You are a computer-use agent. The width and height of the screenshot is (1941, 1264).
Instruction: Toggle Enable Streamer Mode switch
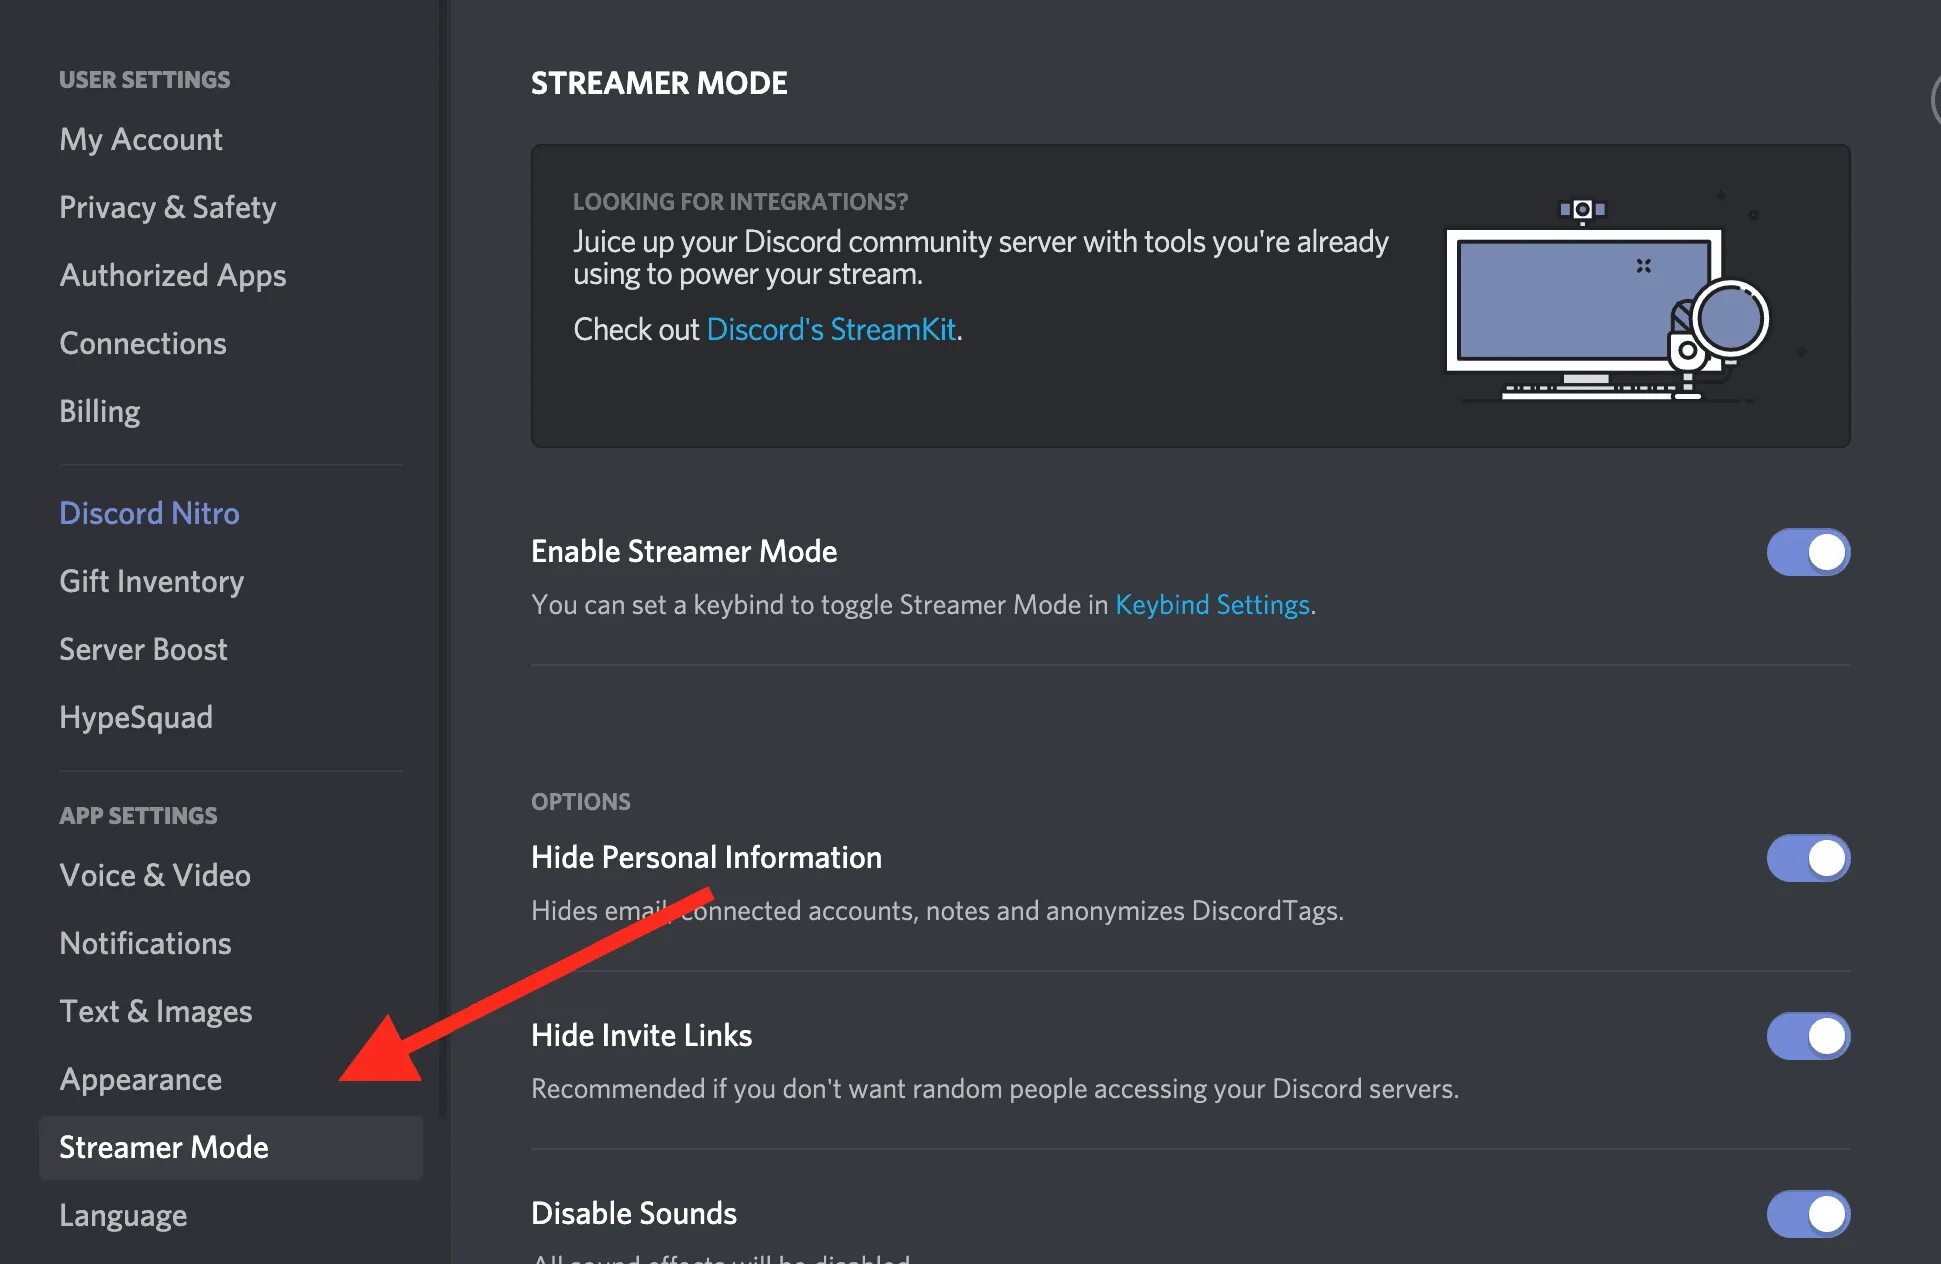tap(1808, 552)
